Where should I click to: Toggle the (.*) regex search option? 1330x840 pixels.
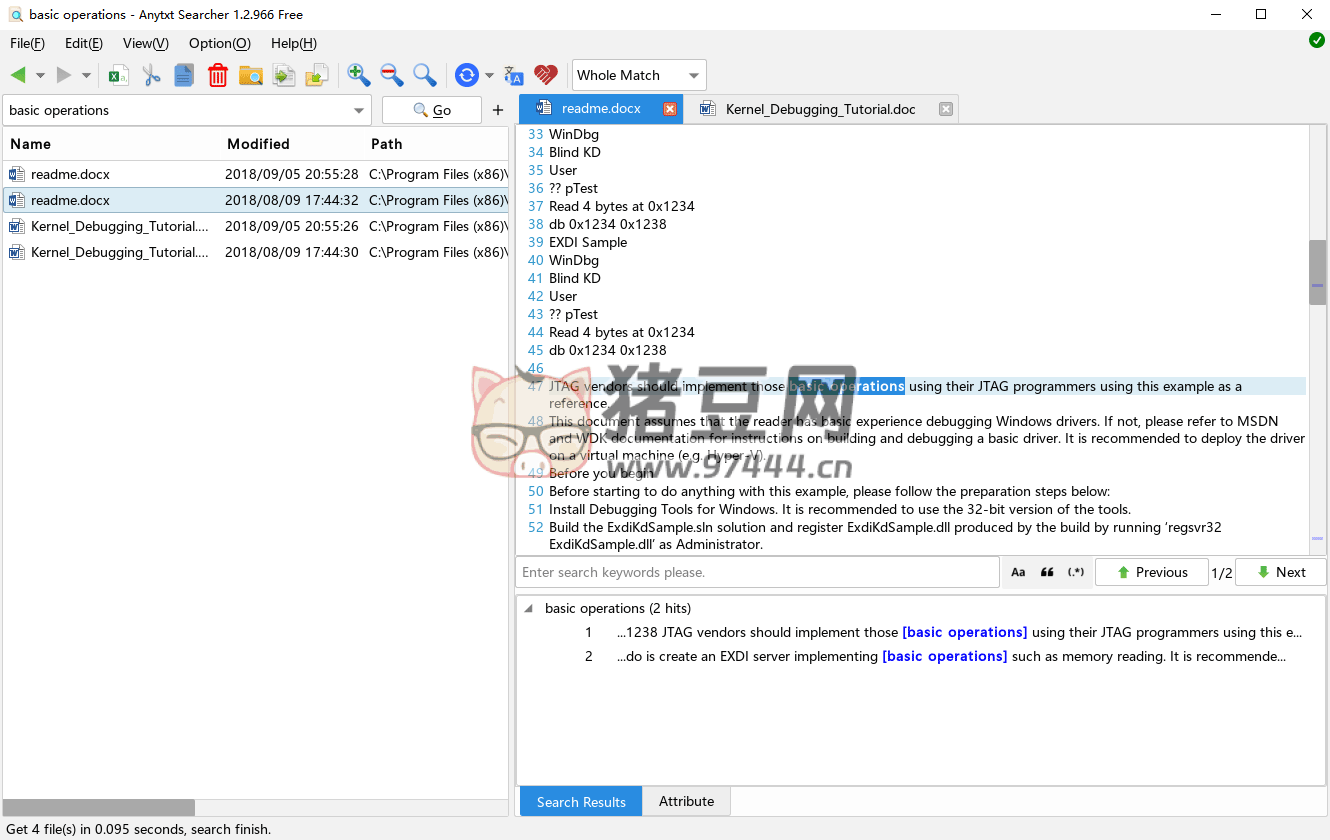[x=1076, y=572]
